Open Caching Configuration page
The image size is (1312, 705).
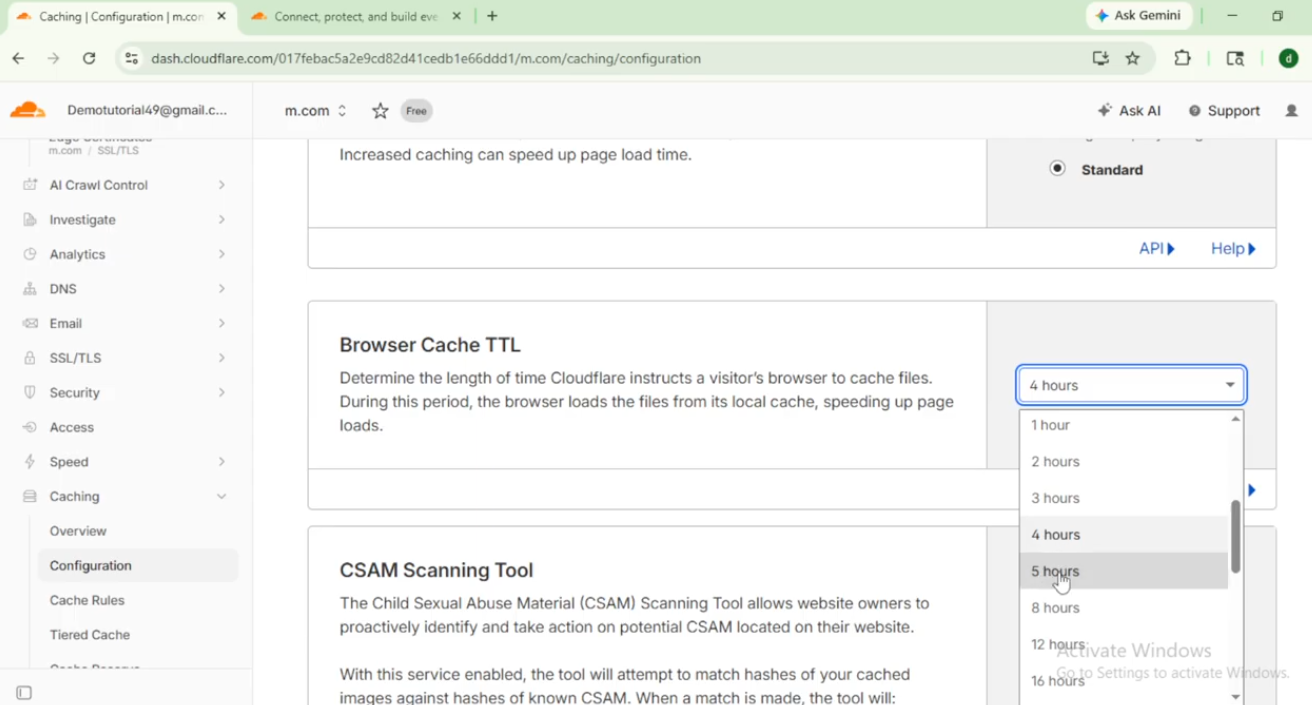click(x=138, y=566)
